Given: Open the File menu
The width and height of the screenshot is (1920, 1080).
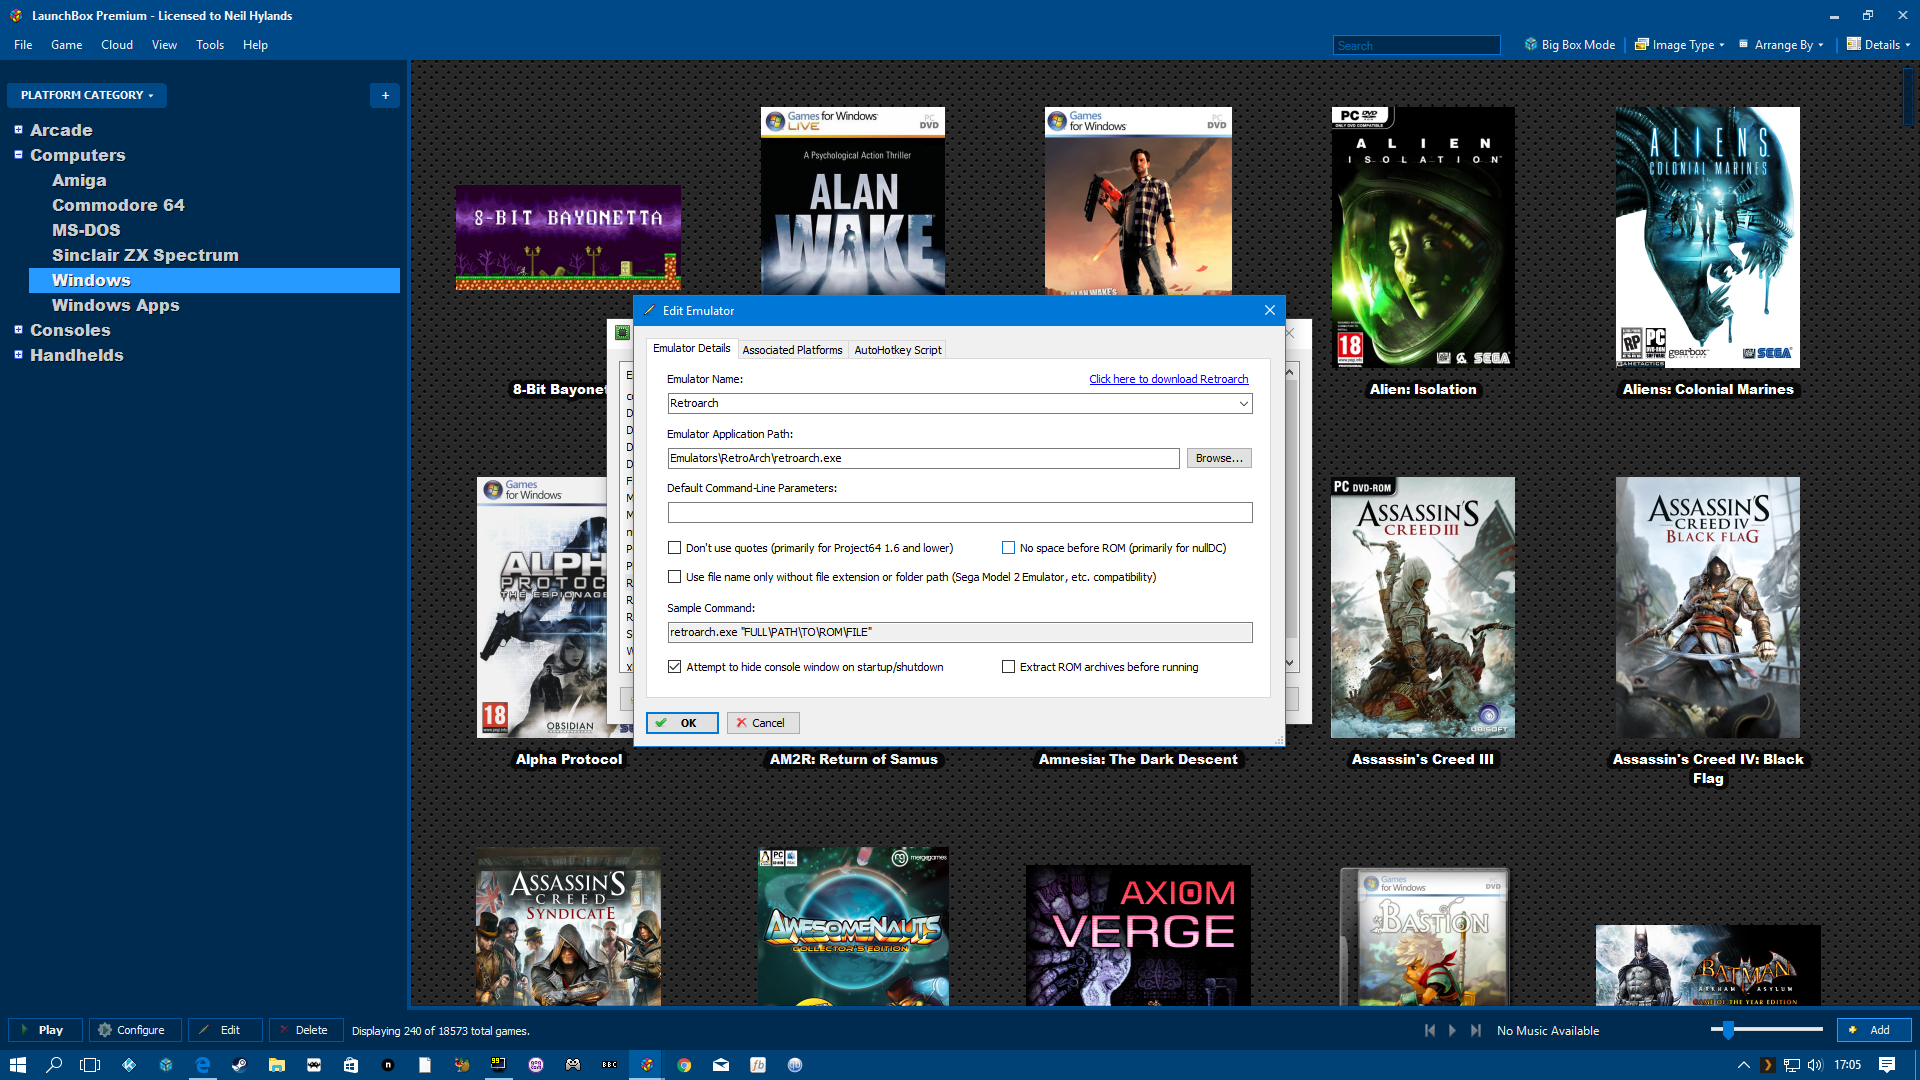Looking at the screenshot, I should tap(23, 45).
